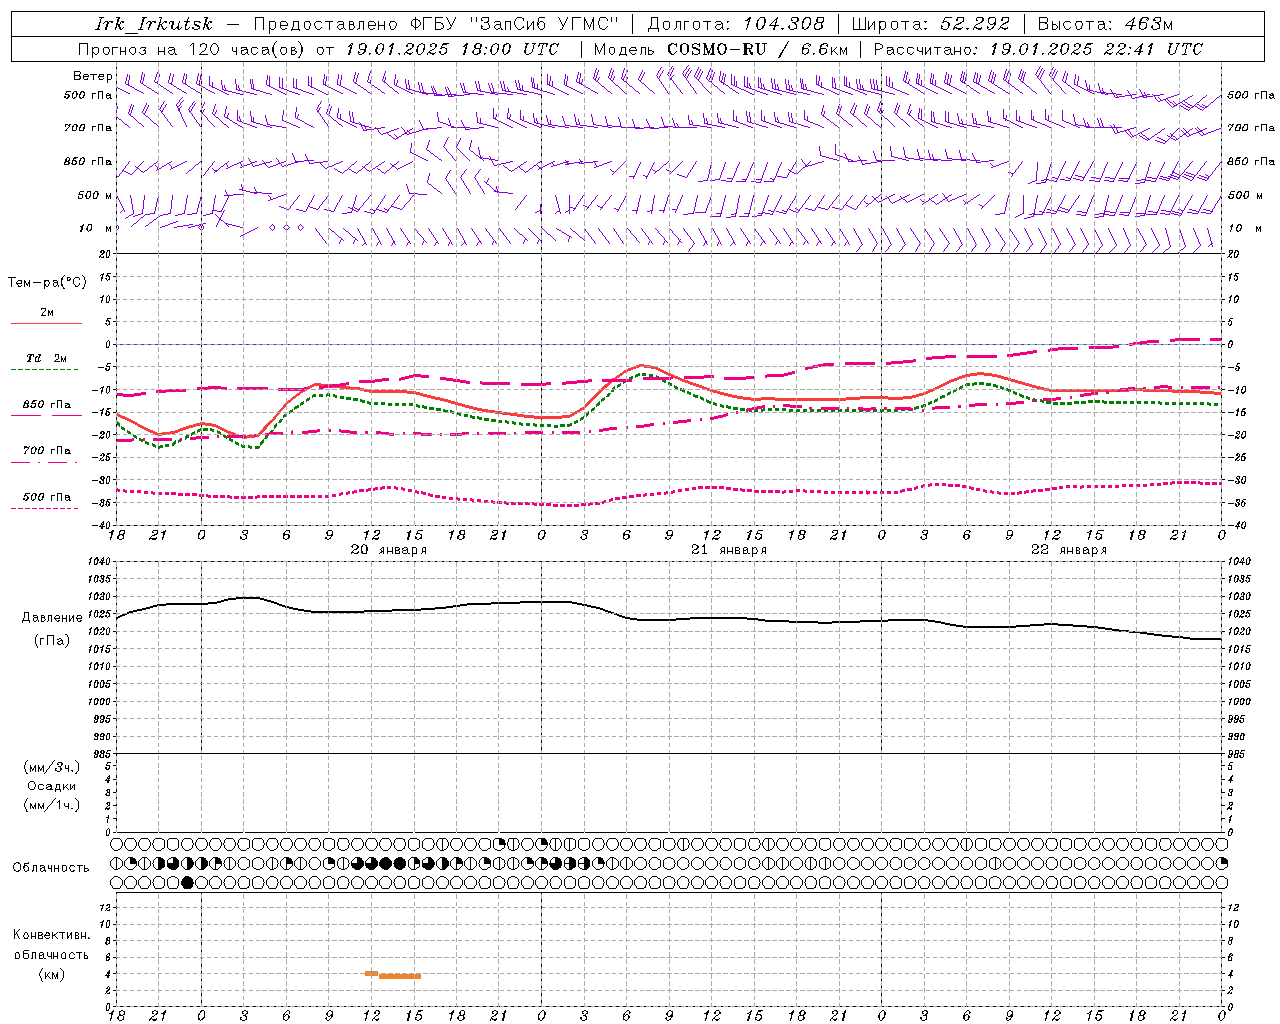Click the Td 2м dew point legend

[46, 362]
